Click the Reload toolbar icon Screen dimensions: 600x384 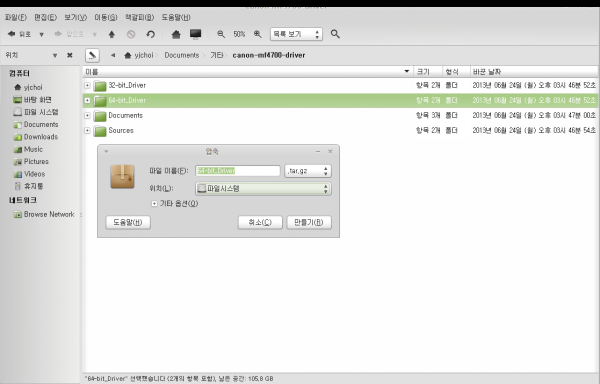[x=150, y=34]
